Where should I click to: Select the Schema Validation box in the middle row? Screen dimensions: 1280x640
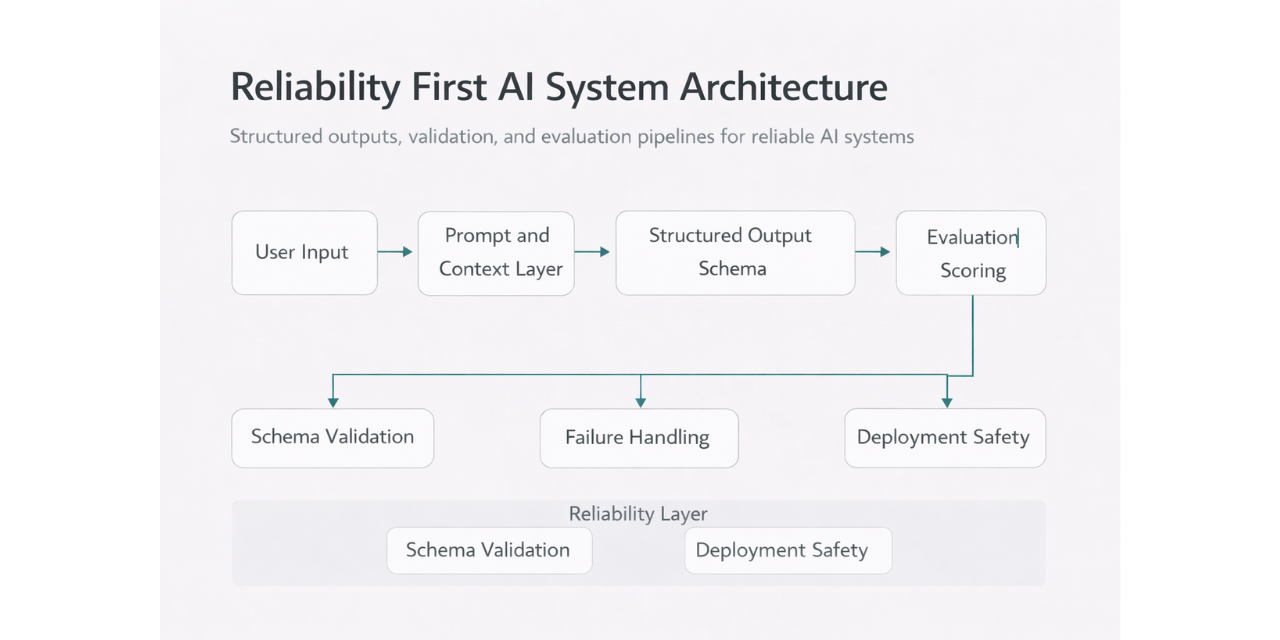(332, 437)
